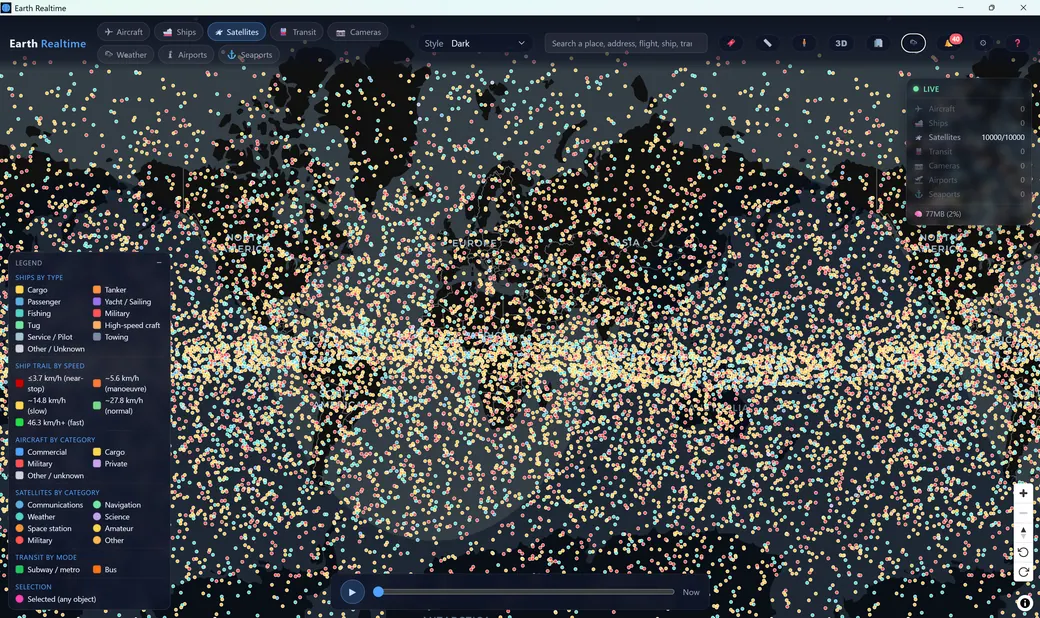Click Satellites row in LIVE panel
This screenshot has width=1040, height=618.
point(969,137)
